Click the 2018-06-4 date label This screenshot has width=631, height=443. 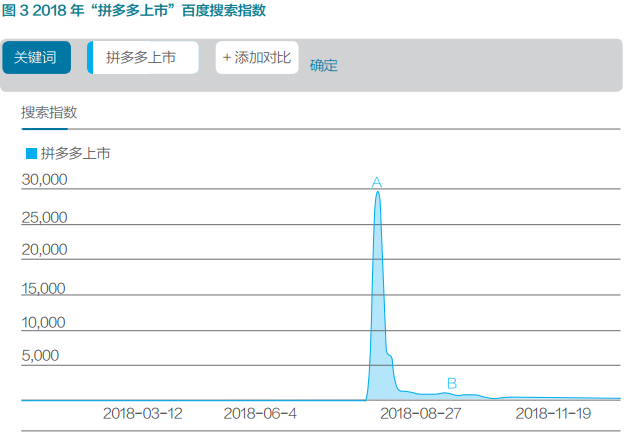(260, 414)
